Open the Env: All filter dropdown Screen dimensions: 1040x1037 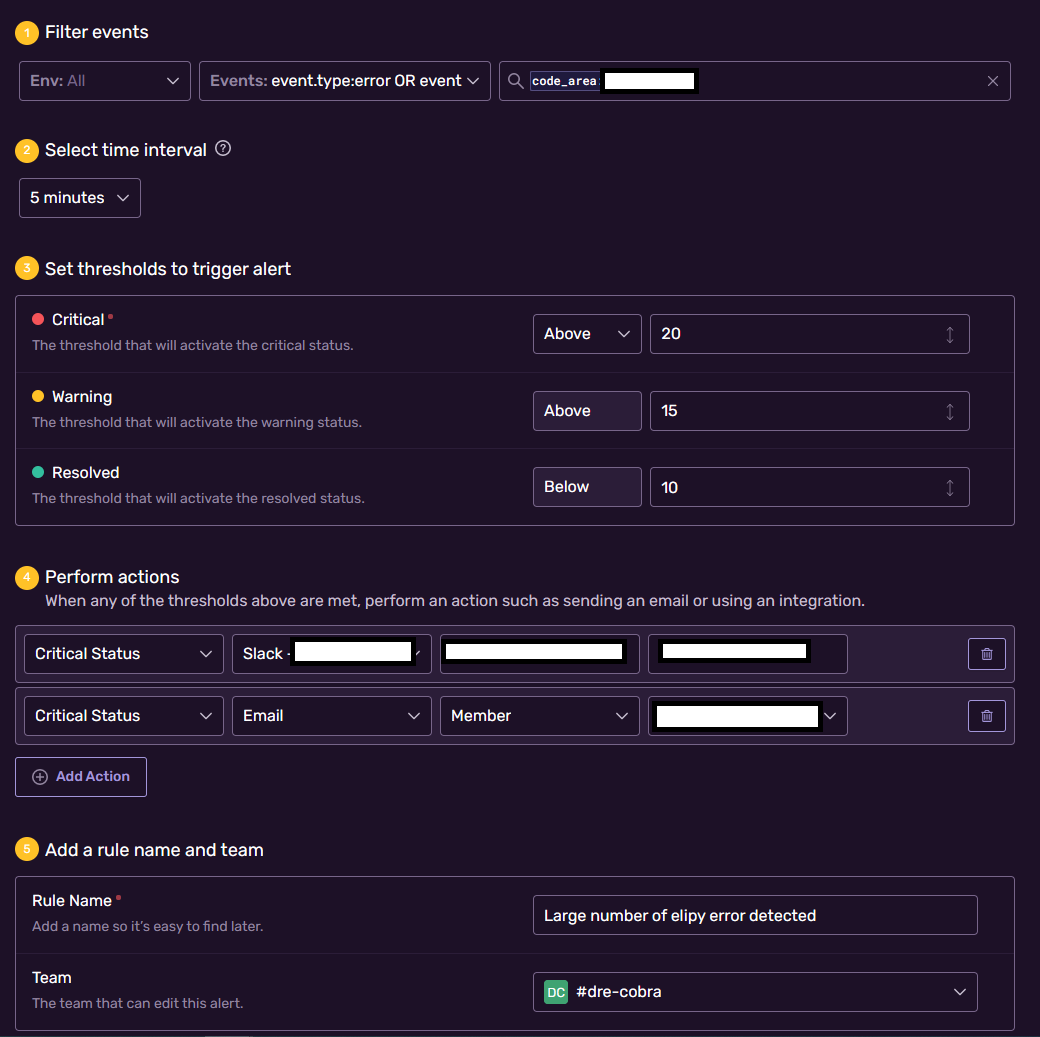[104, 81]
